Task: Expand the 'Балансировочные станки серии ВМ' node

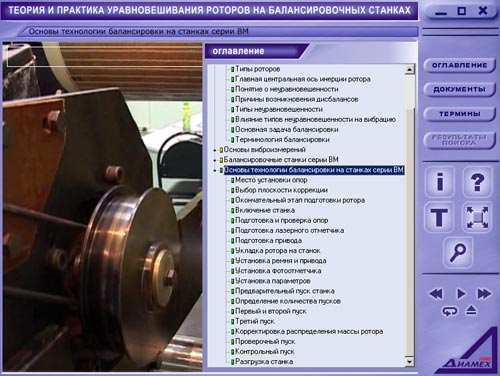Action: (x=215, y=160)
